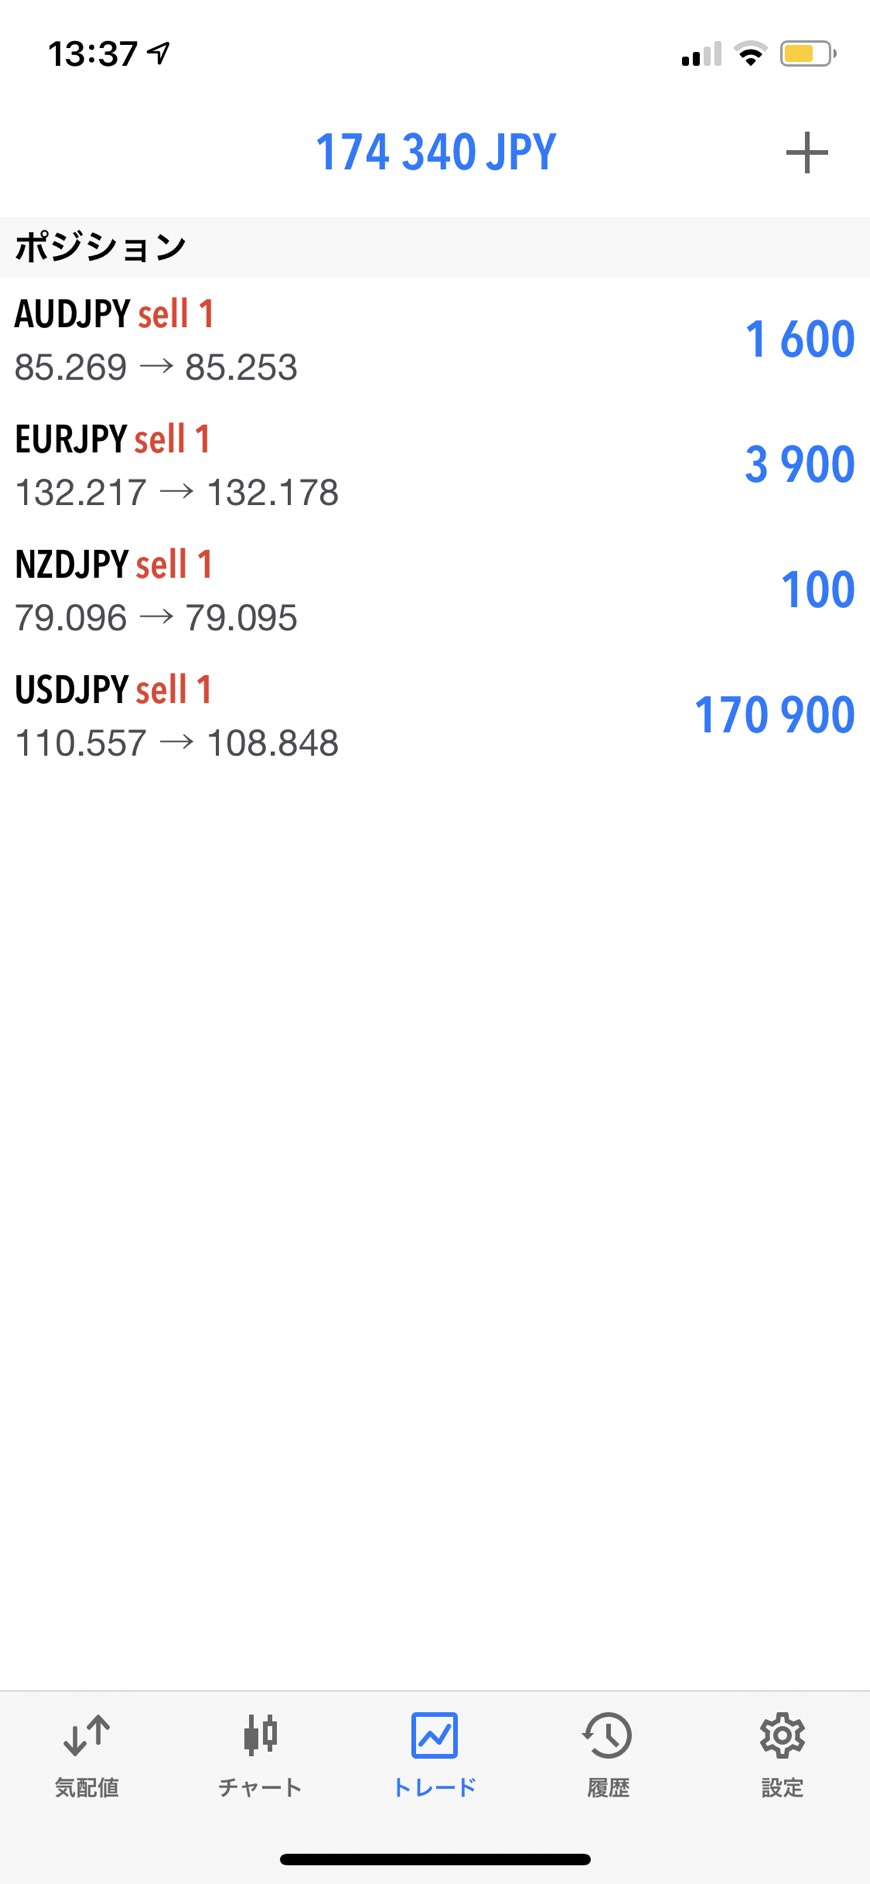The width and height of the screenshot is (870, 1884).
Task: Open the settings gear icon
Action: point(782,1735)
